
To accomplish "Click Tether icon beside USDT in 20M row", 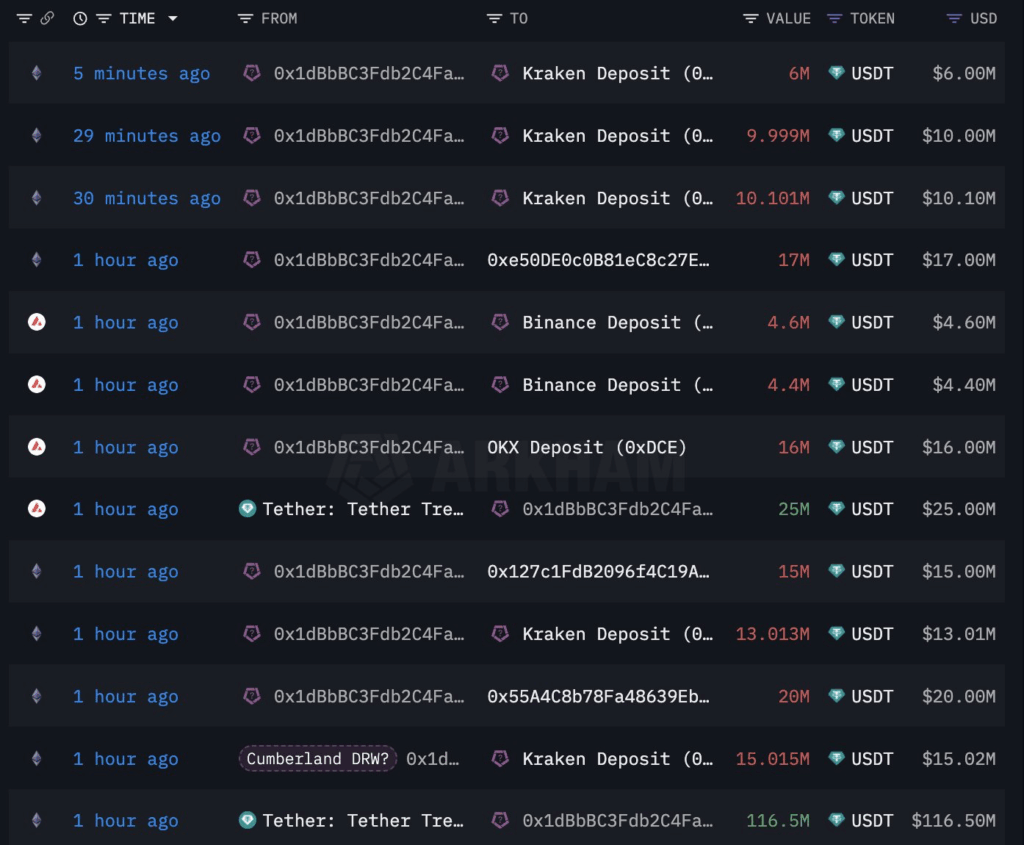I will [836, 695].
